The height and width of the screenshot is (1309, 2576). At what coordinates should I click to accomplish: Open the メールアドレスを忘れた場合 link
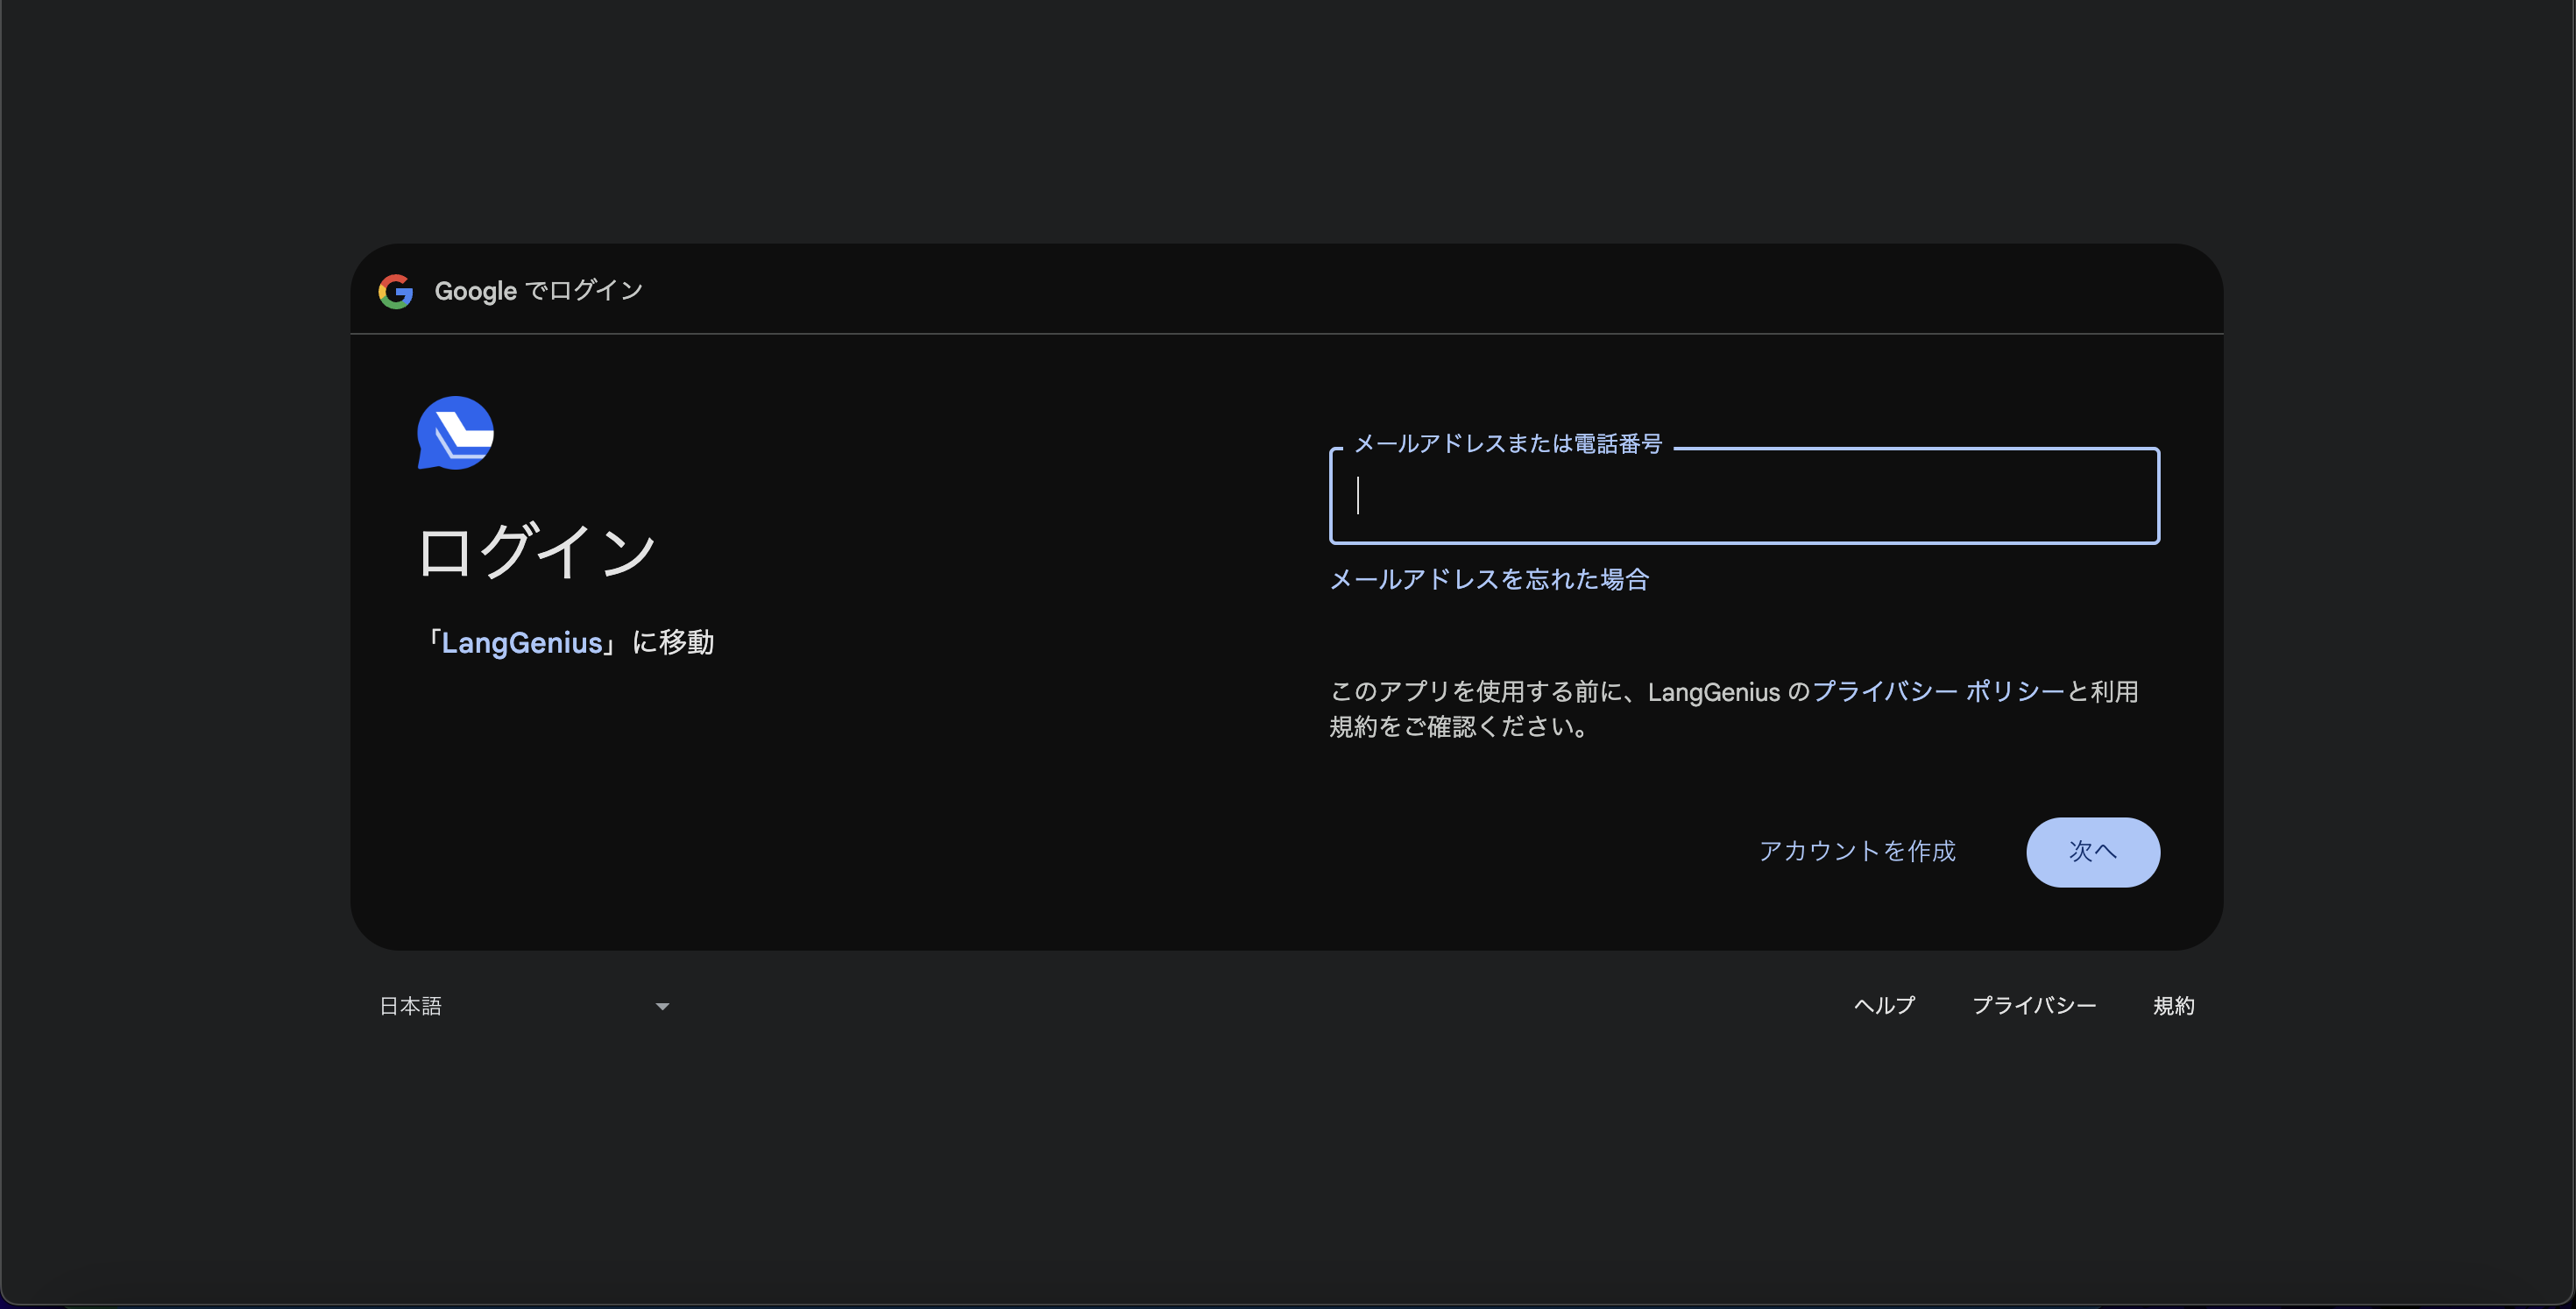[1489, 579]
